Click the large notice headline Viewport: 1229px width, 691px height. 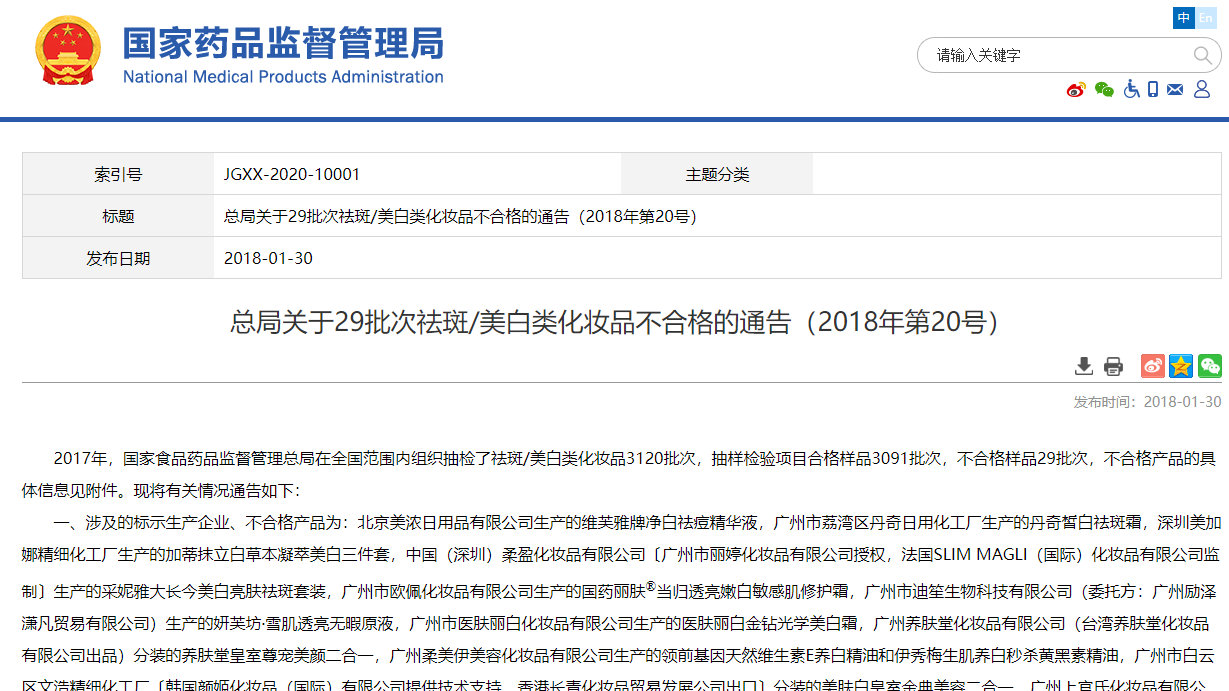pyautogui.click(x=614, y=321)
